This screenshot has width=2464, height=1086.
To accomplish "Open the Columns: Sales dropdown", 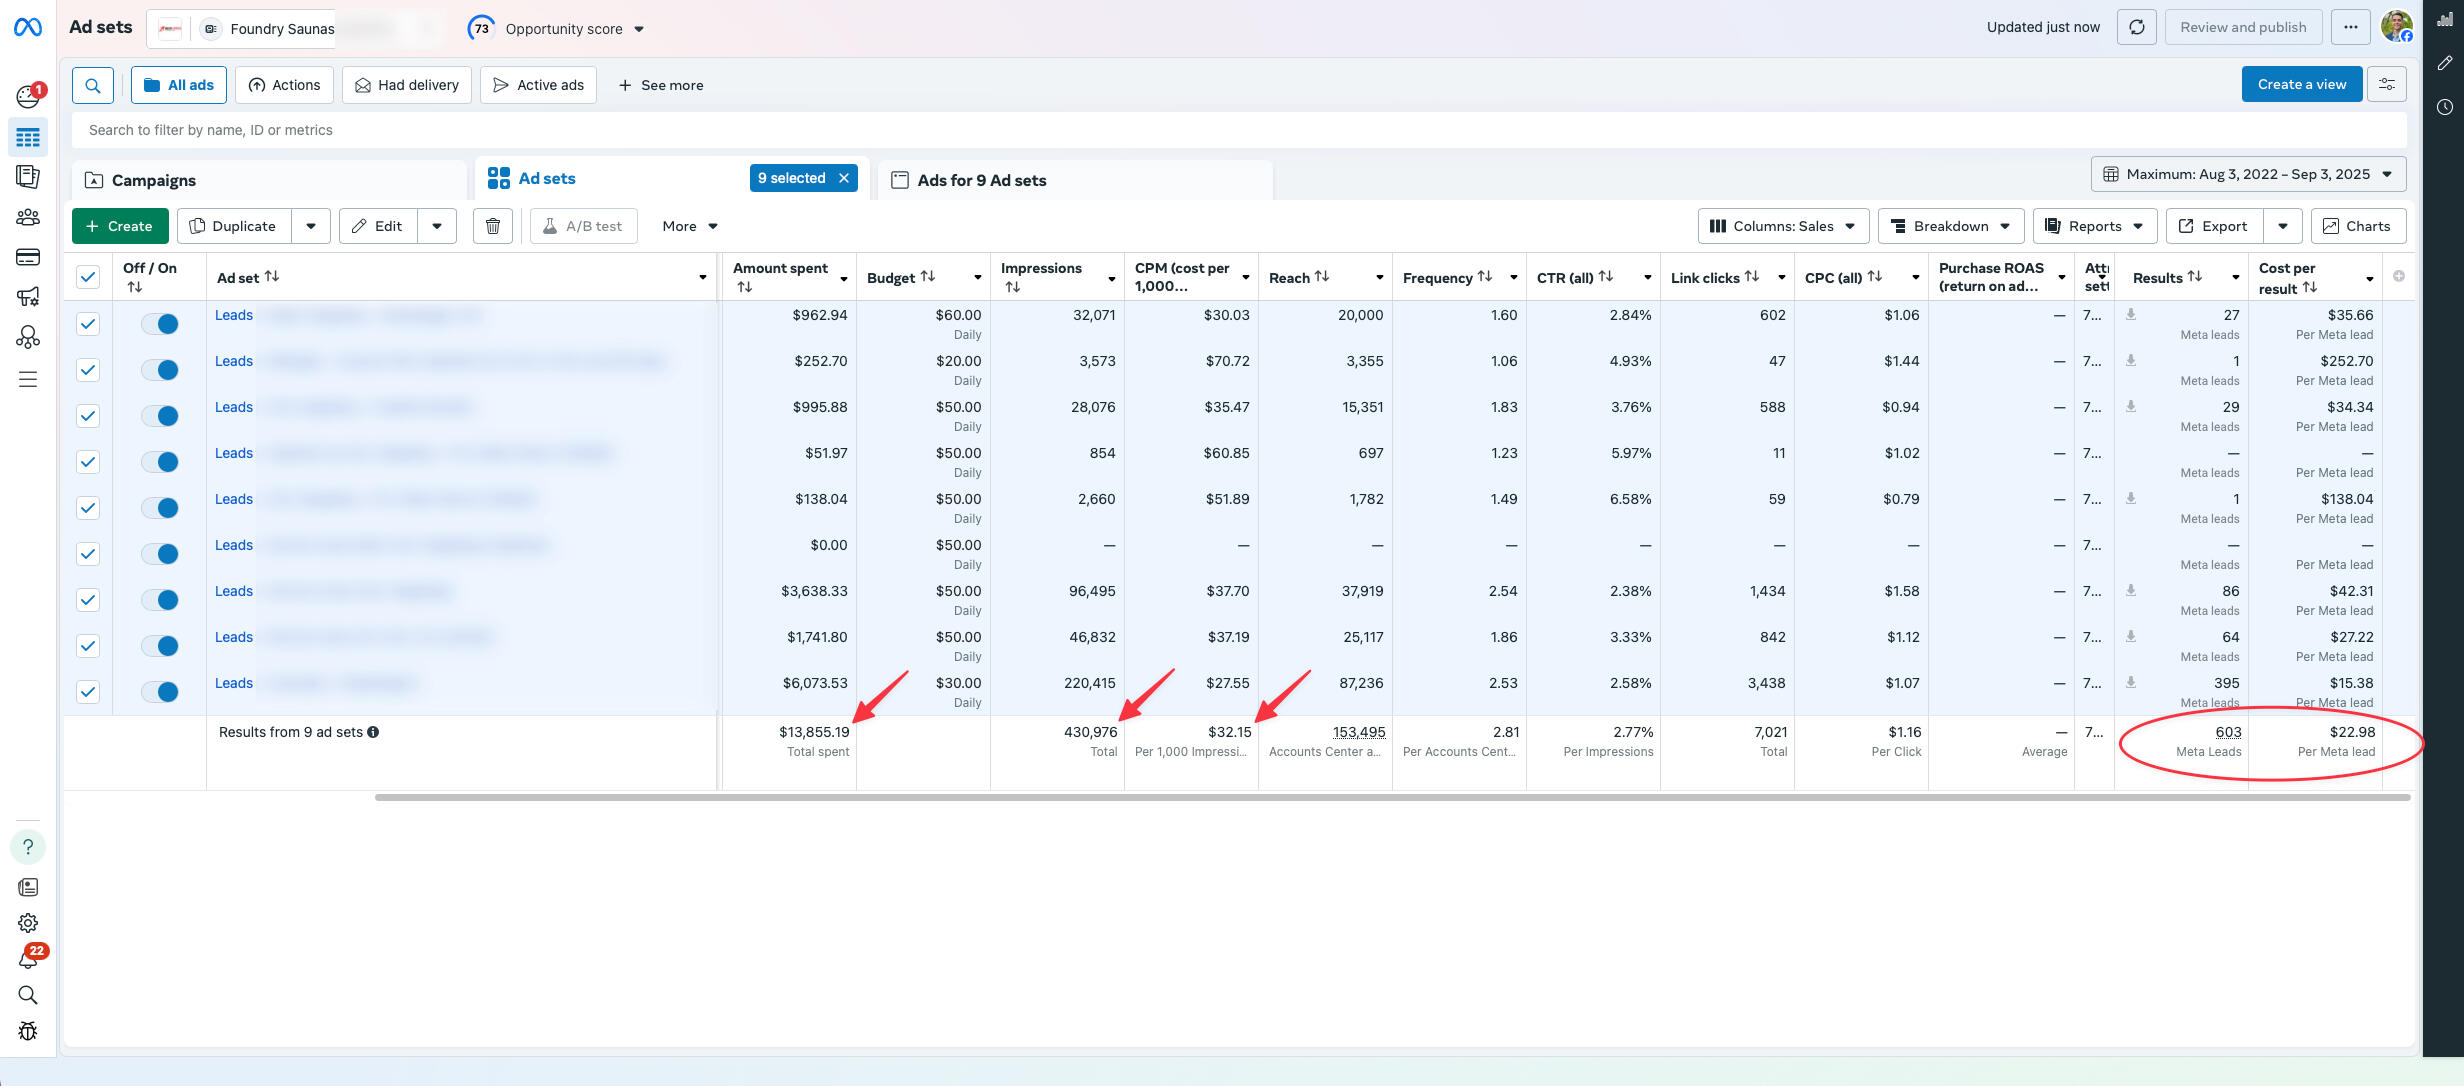I will click(x=1782, y=226).
